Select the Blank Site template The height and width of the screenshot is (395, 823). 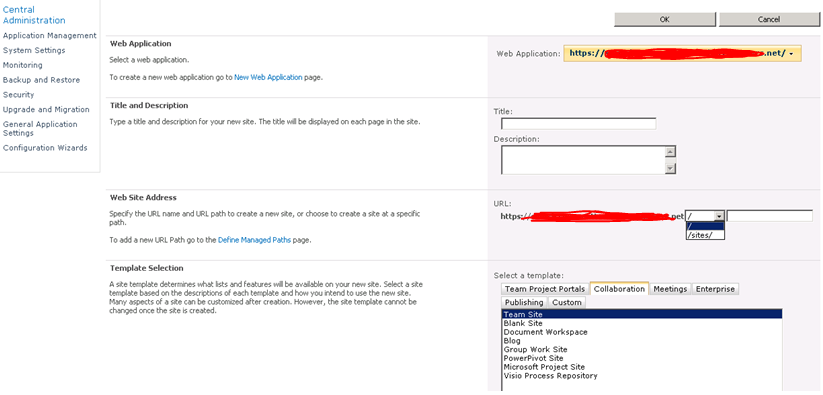pos(516,324)
